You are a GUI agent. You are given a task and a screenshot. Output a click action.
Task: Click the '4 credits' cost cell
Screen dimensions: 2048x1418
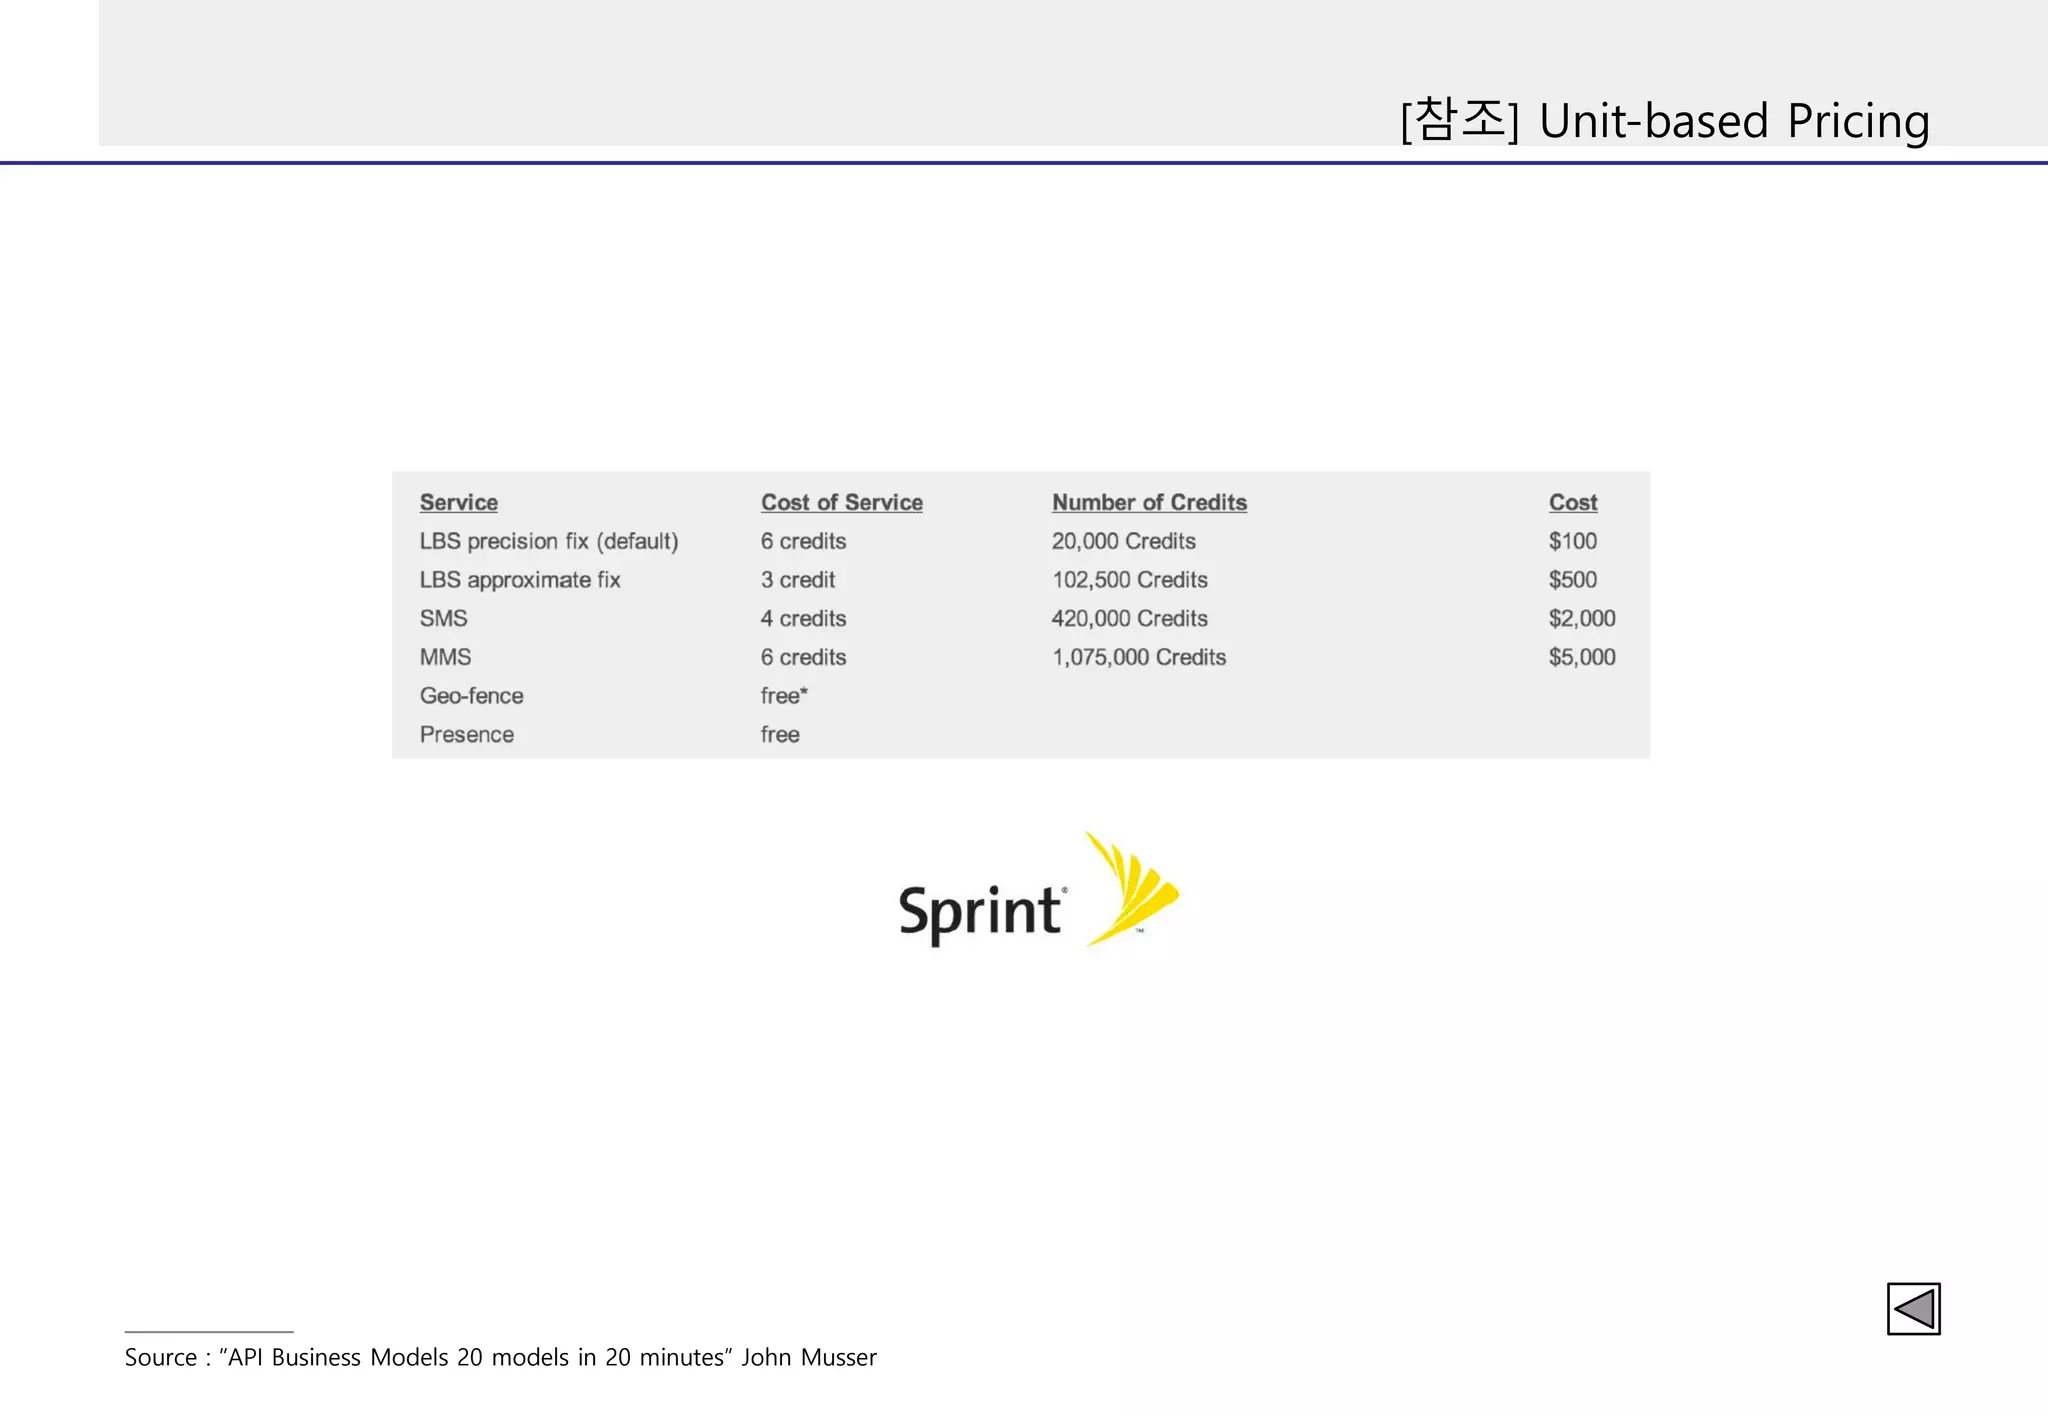(803, 618)
